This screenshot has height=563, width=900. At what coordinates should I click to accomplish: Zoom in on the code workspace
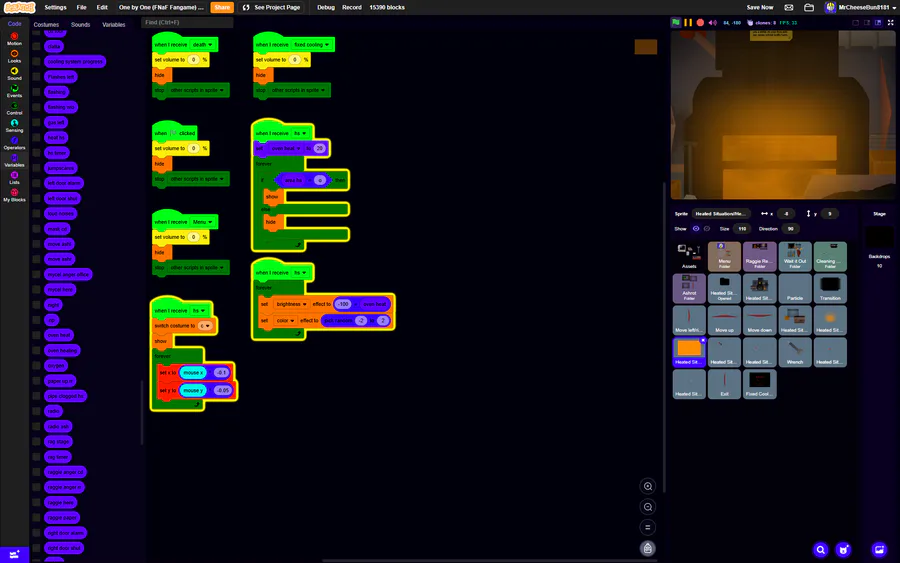[x=647, y=486]
